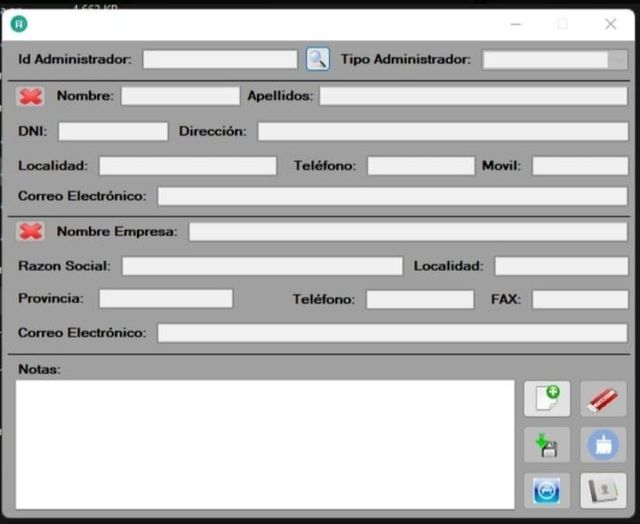Close the window with the X button

[610, 24]
